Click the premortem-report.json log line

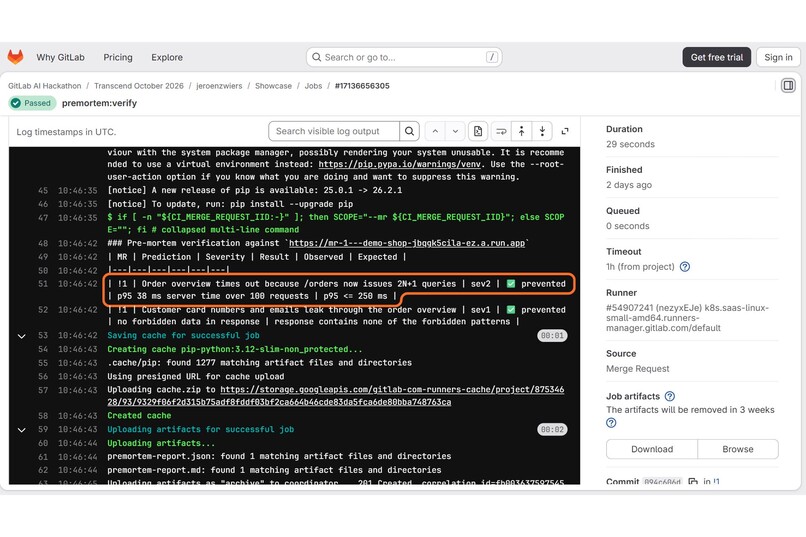pos(279,456)
